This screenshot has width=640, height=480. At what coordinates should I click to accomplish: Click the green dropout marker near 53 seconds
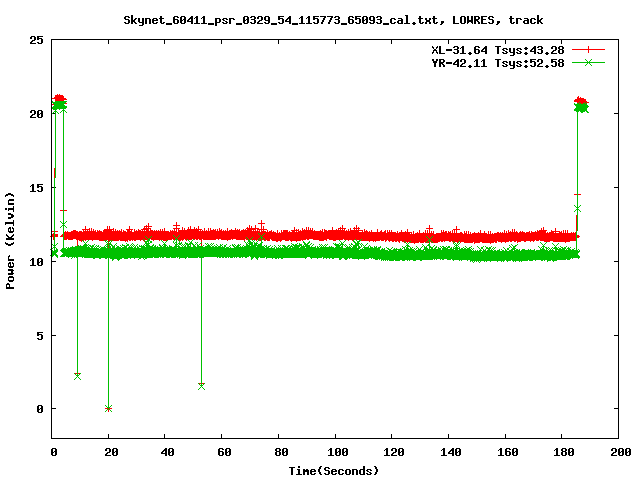201,386
